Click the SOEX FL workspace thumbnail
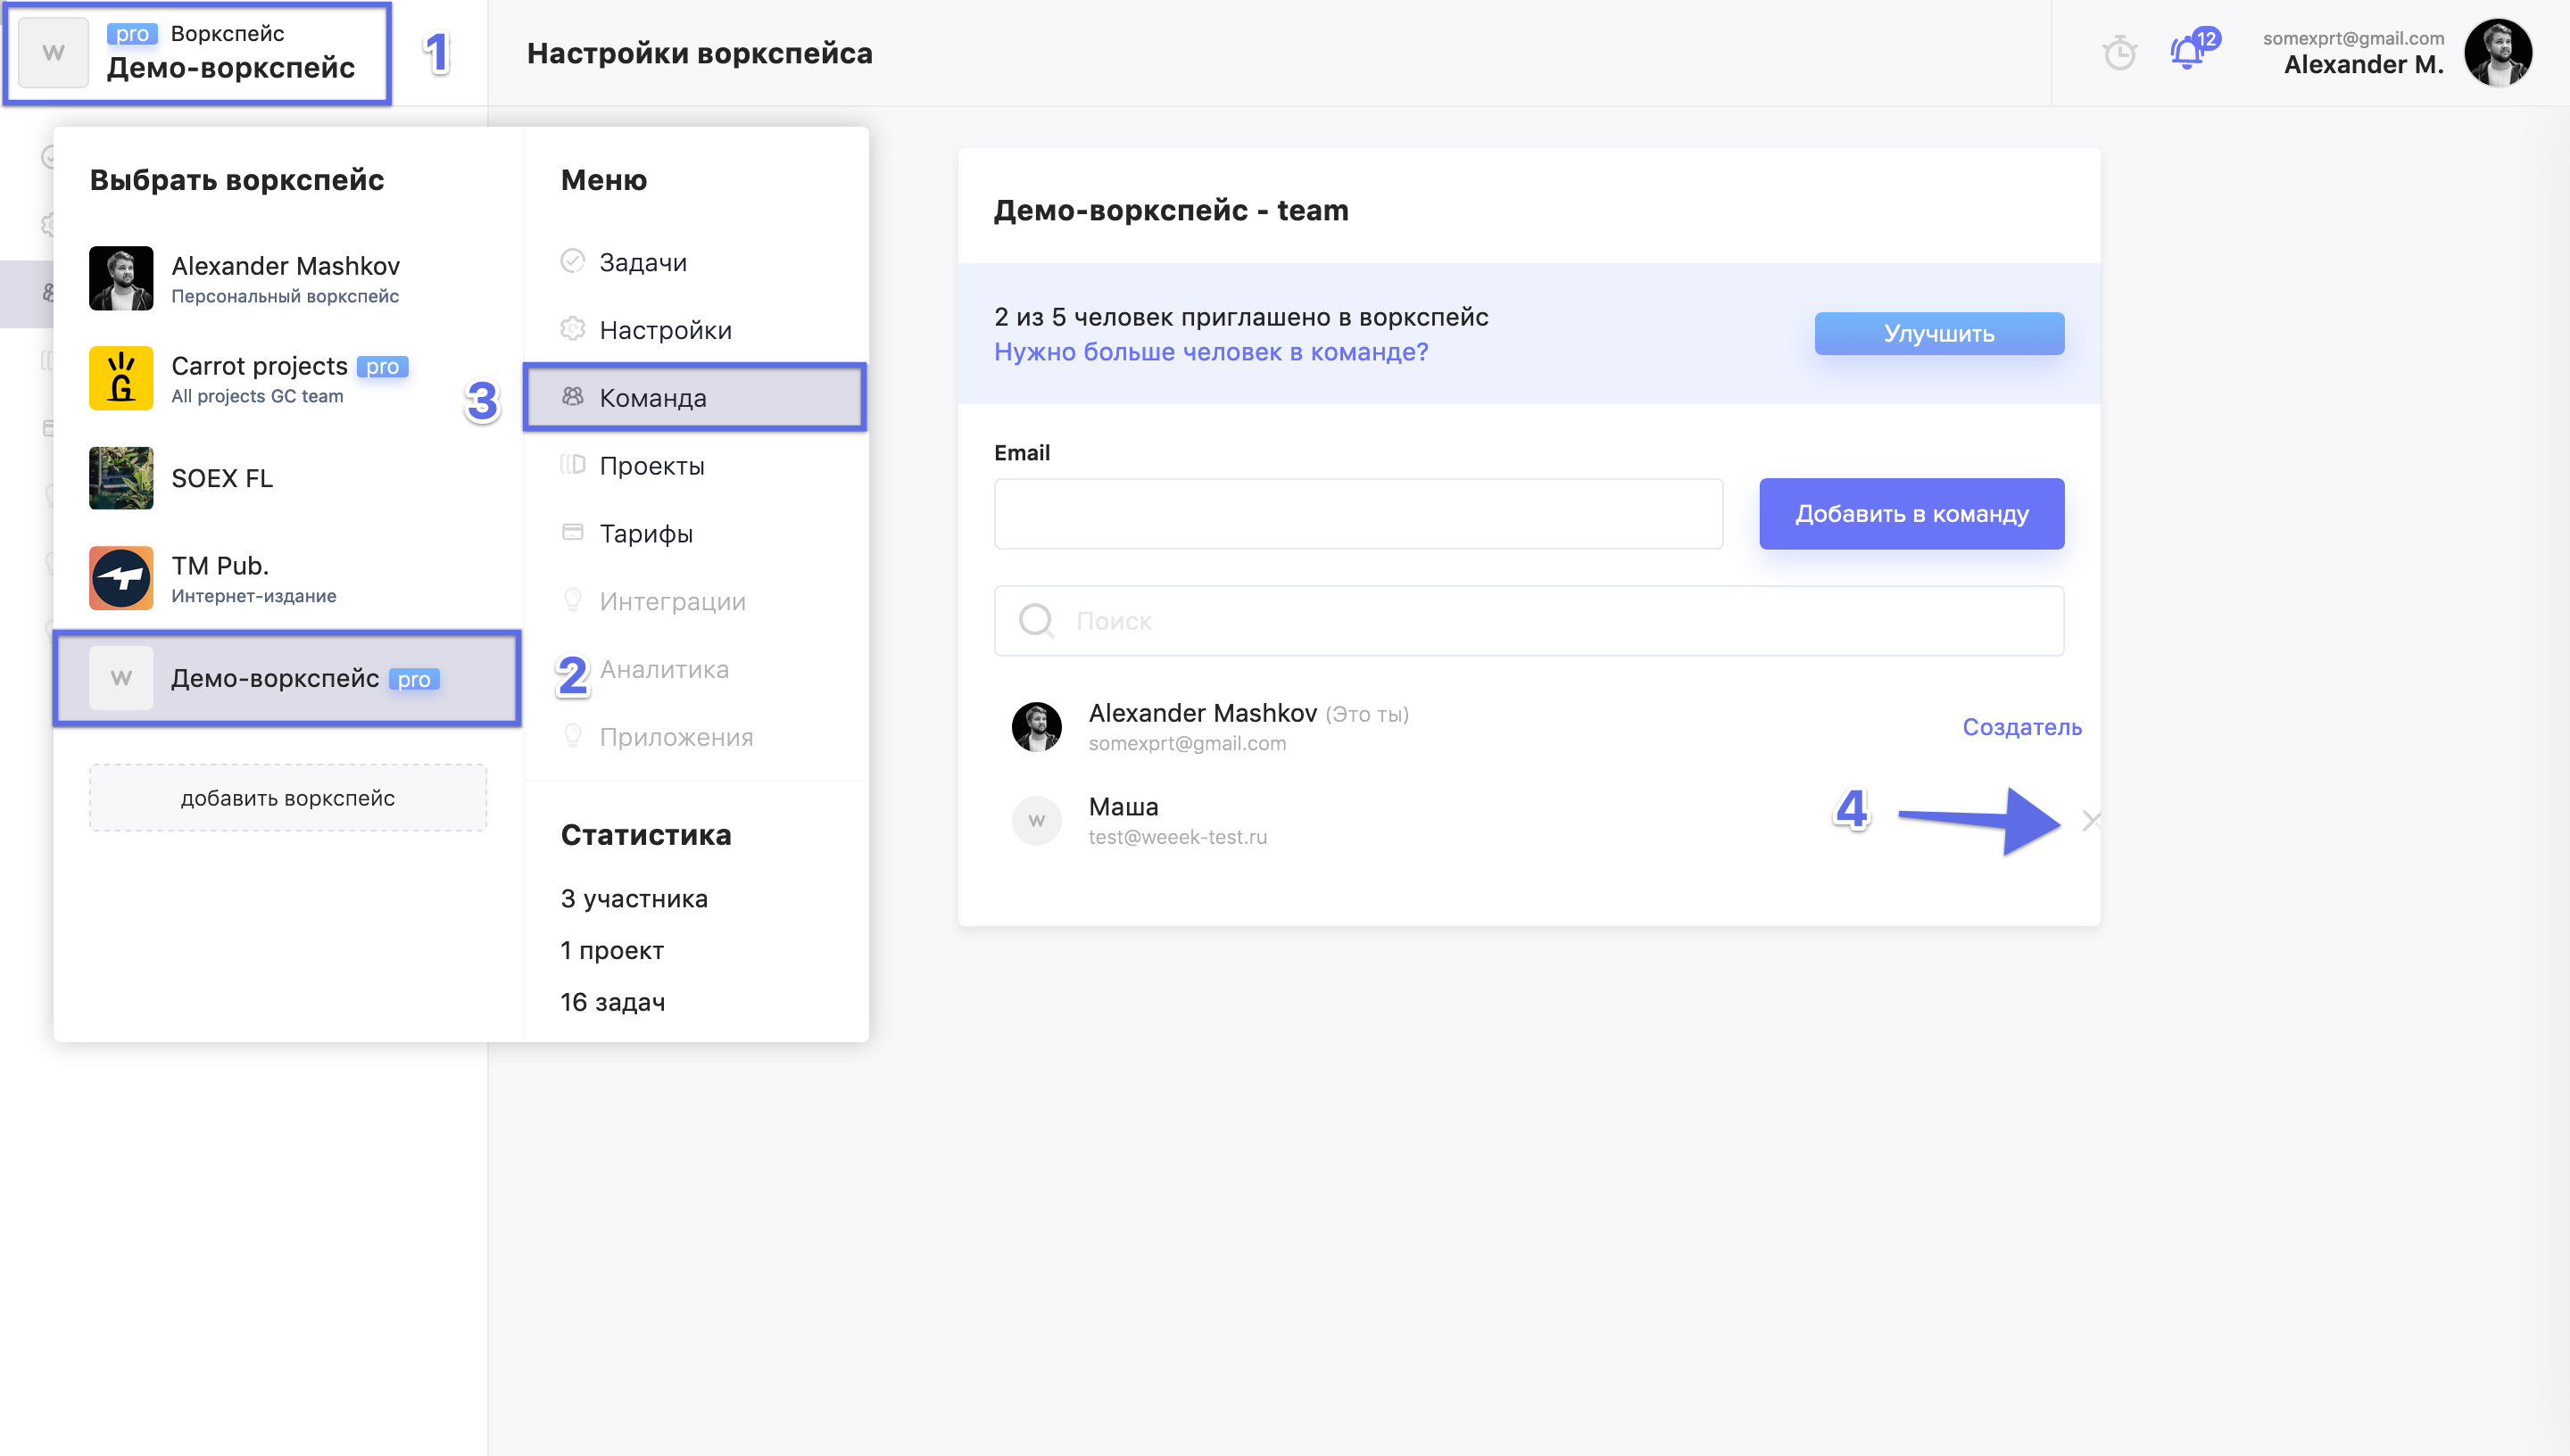2570x1456 pixels. 121,478
